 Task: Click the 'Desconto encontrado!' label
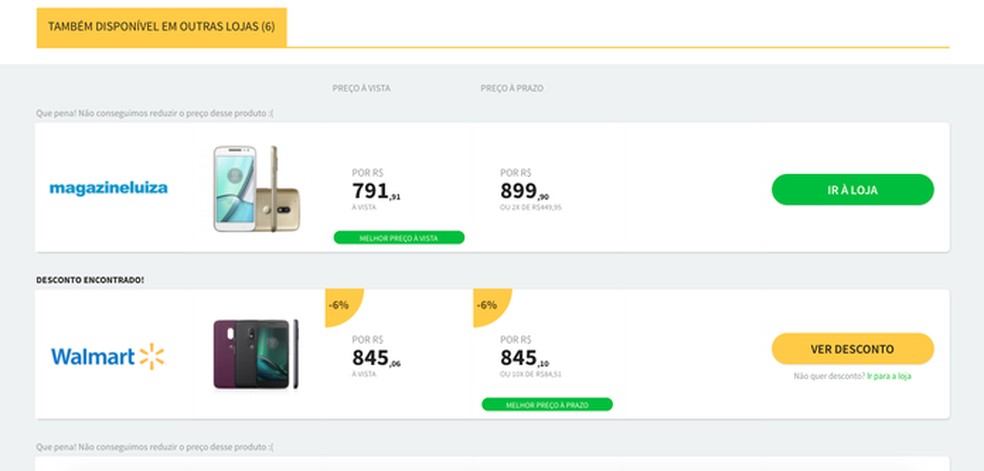coord(90,280)
